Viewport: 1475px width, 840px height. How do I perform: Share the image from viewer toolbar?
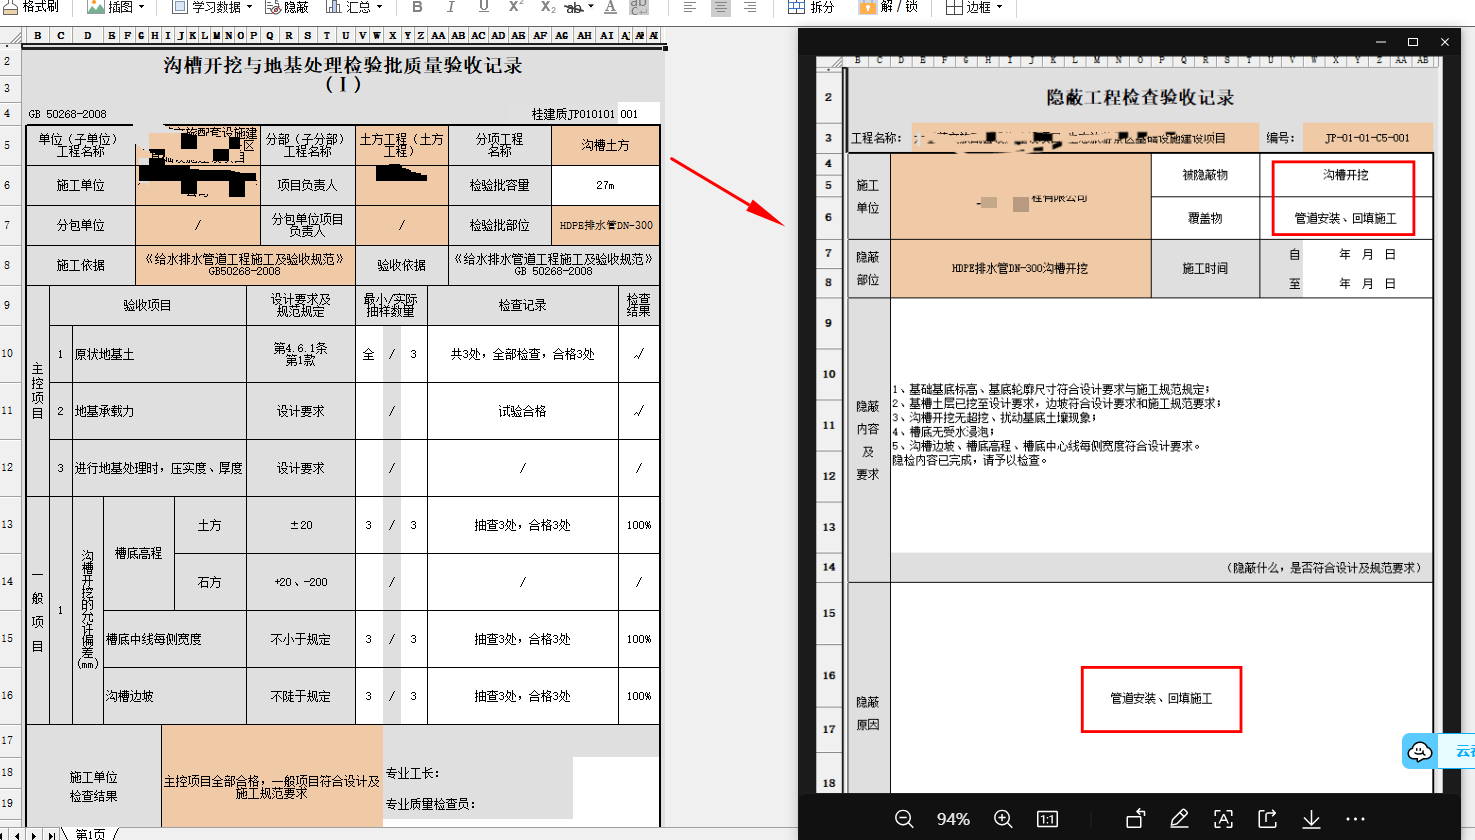click(x=1267, y=819)
